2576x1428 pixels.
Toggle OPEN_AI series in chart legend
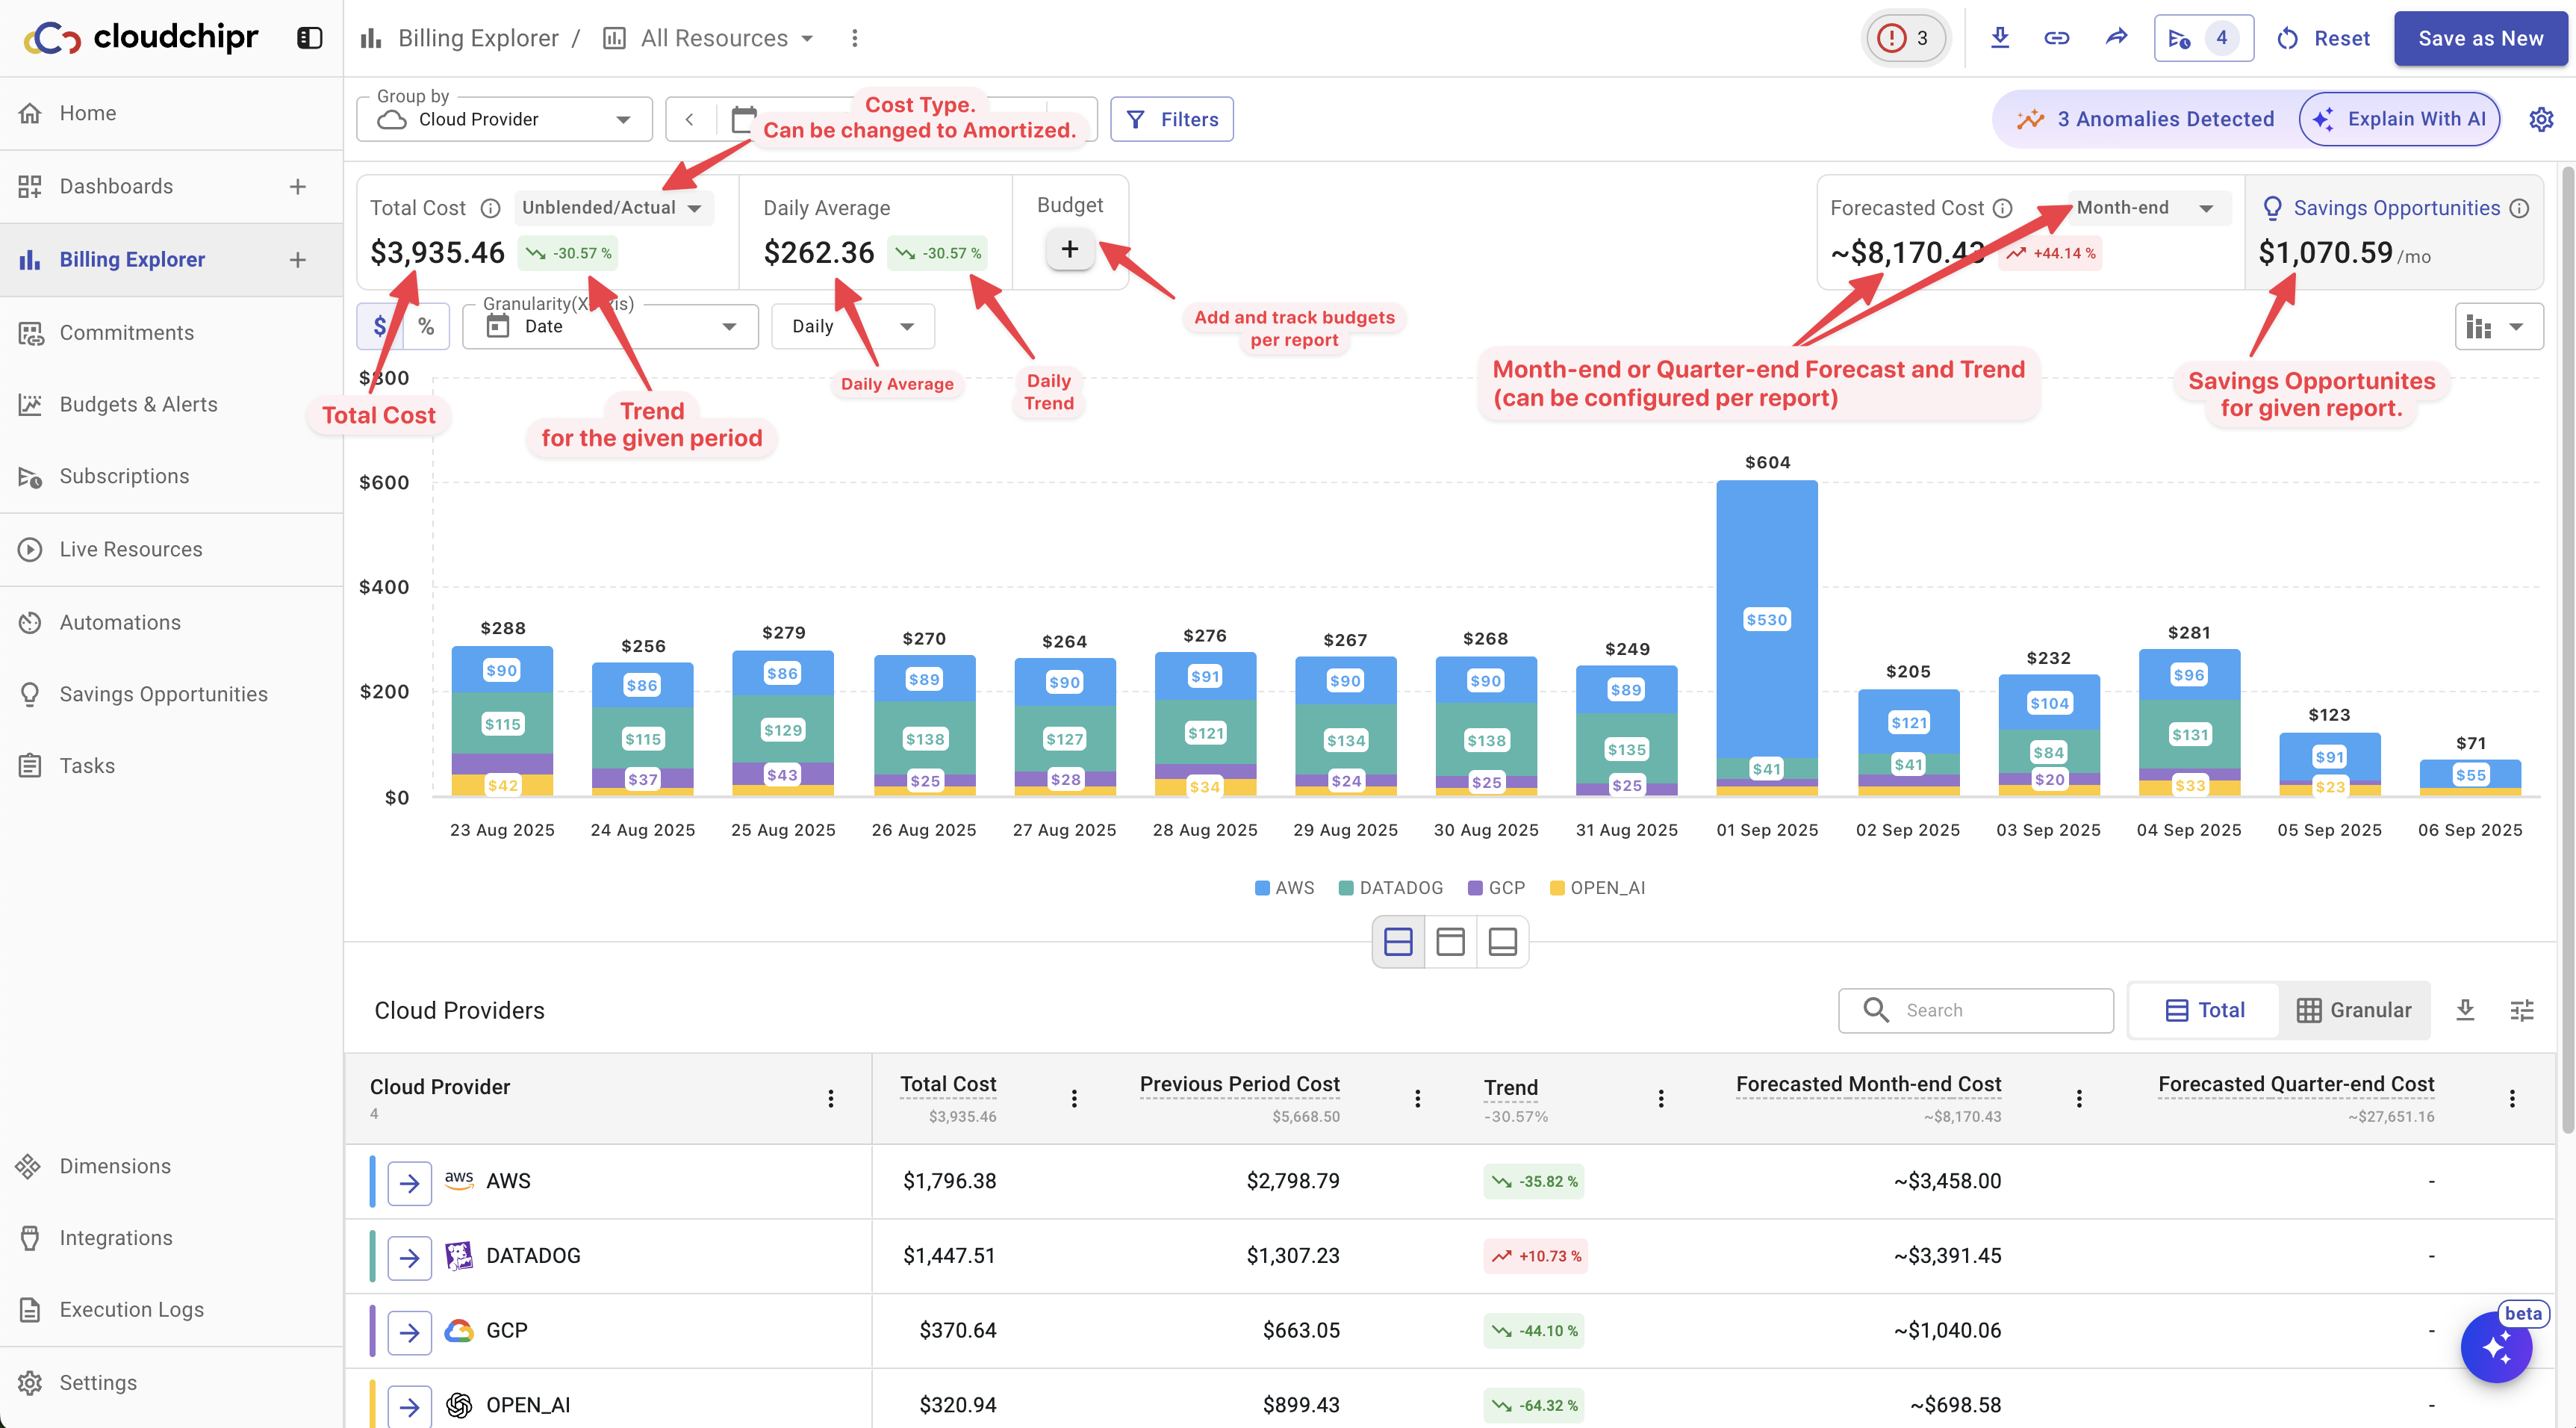(x=1596, y=888)
